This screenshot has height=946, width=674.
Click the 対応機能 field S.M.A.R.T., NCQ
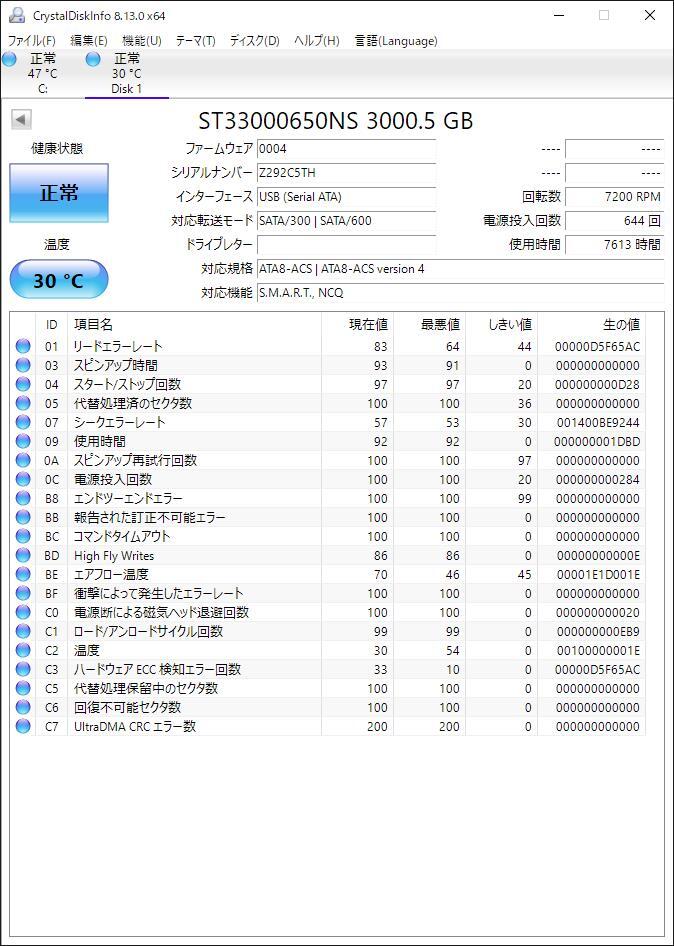(x=460, y=293)
